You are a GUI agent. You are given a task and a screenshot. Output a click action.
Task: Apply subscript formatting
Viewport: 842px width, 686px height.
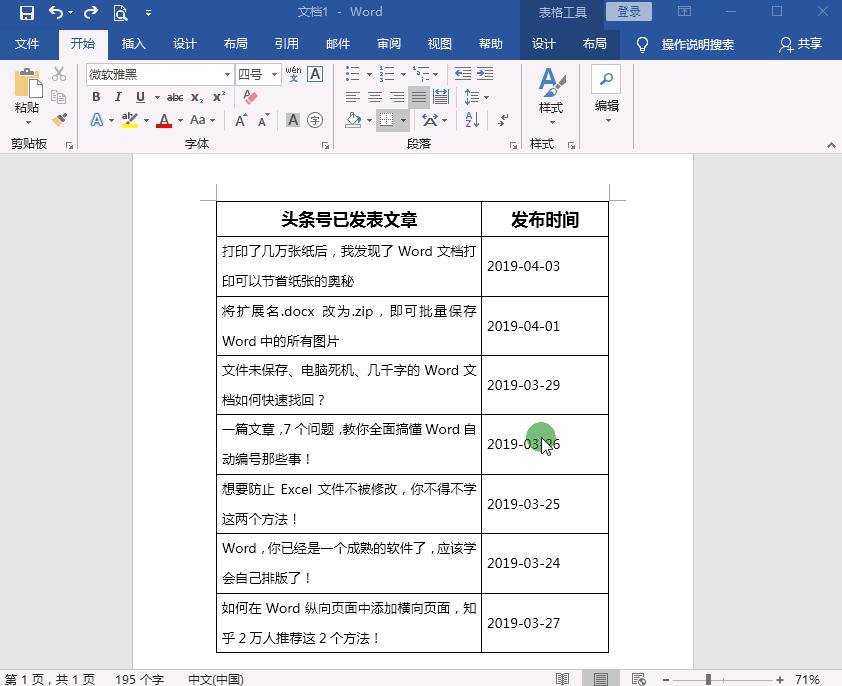[195, 97]
